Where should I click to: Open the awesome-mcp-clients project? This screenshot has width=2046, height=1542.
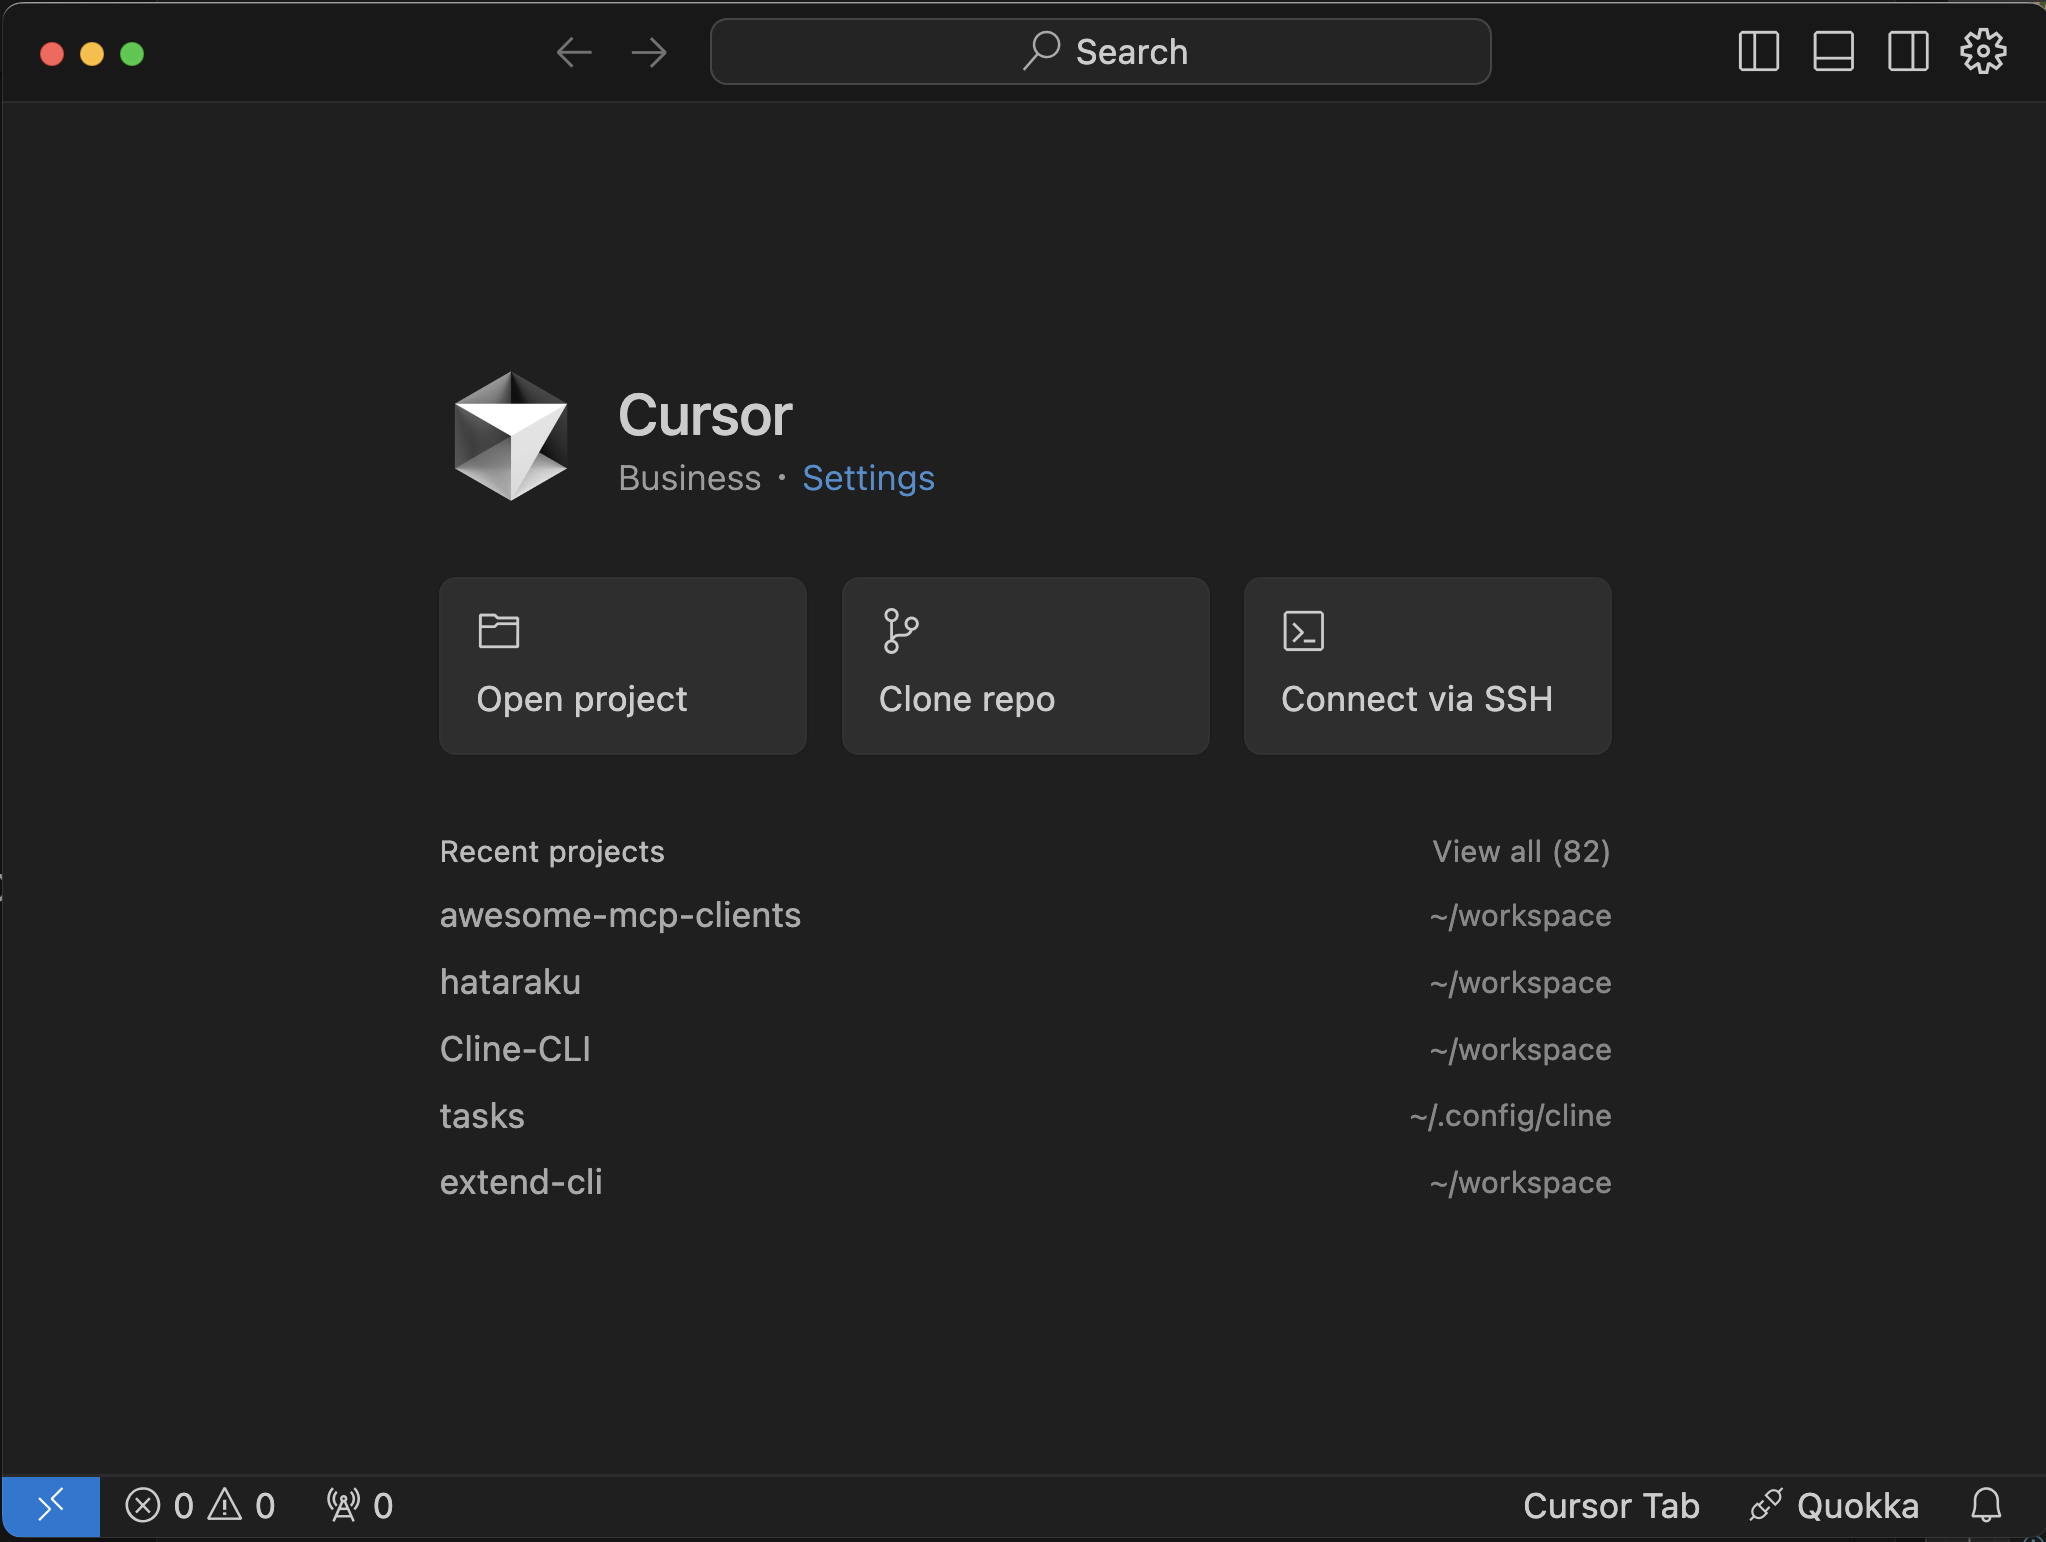620,915
